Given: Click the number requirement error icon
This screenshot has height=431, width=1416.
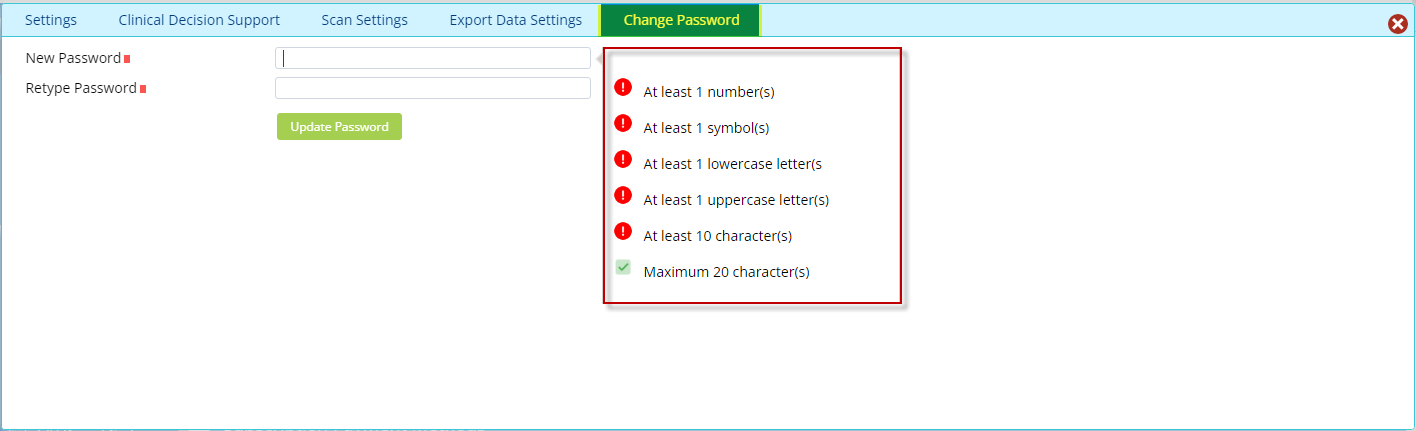Looking at the screenshot, I should pos(623,87).
